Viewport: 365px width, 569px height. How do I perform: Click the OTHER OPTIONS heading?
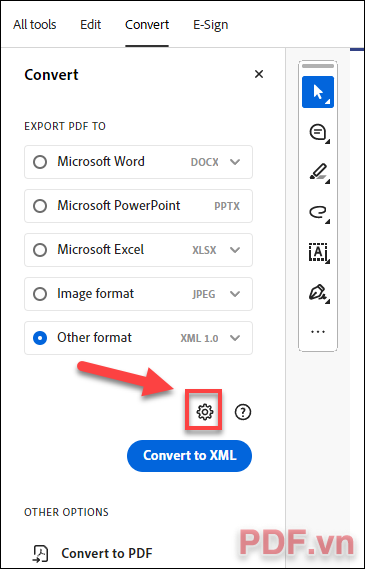click(66, 512)
